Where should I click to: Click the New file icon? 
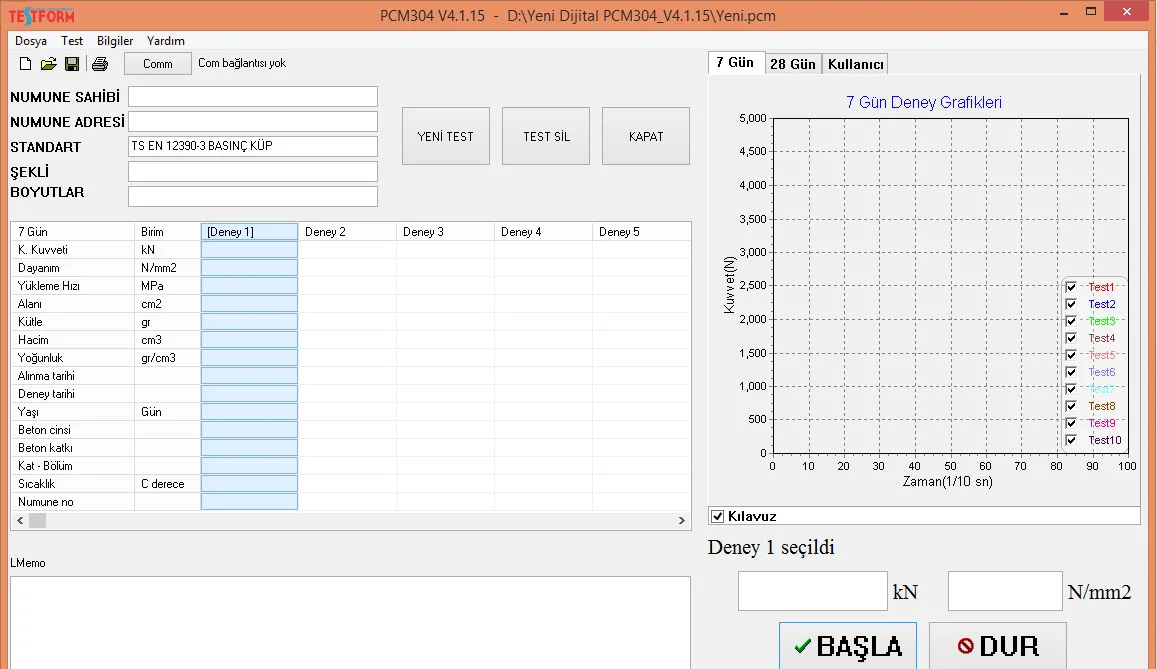click(26, 64)
